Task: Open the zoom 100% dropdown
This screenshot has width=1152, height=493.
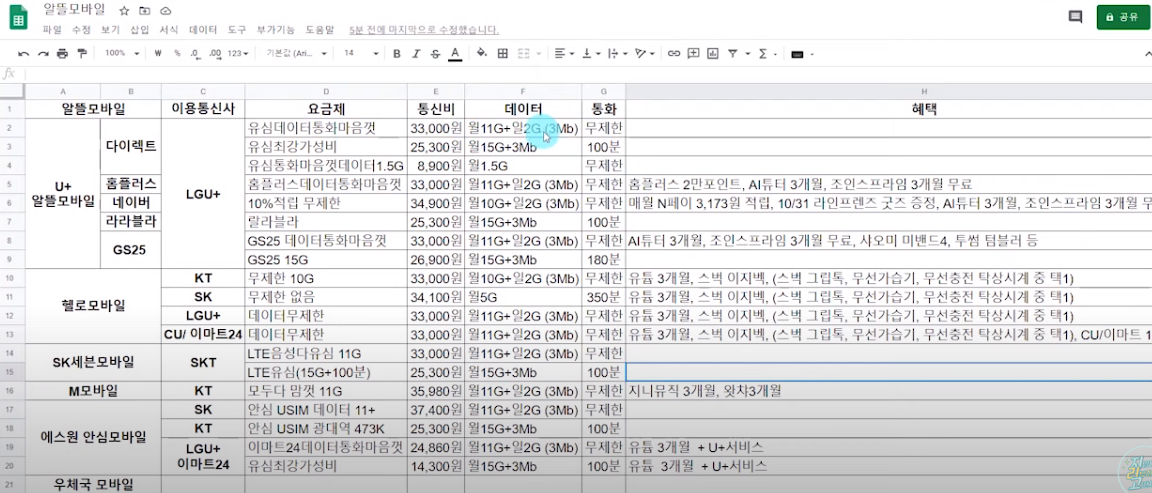Action: [x=122, y=54]
